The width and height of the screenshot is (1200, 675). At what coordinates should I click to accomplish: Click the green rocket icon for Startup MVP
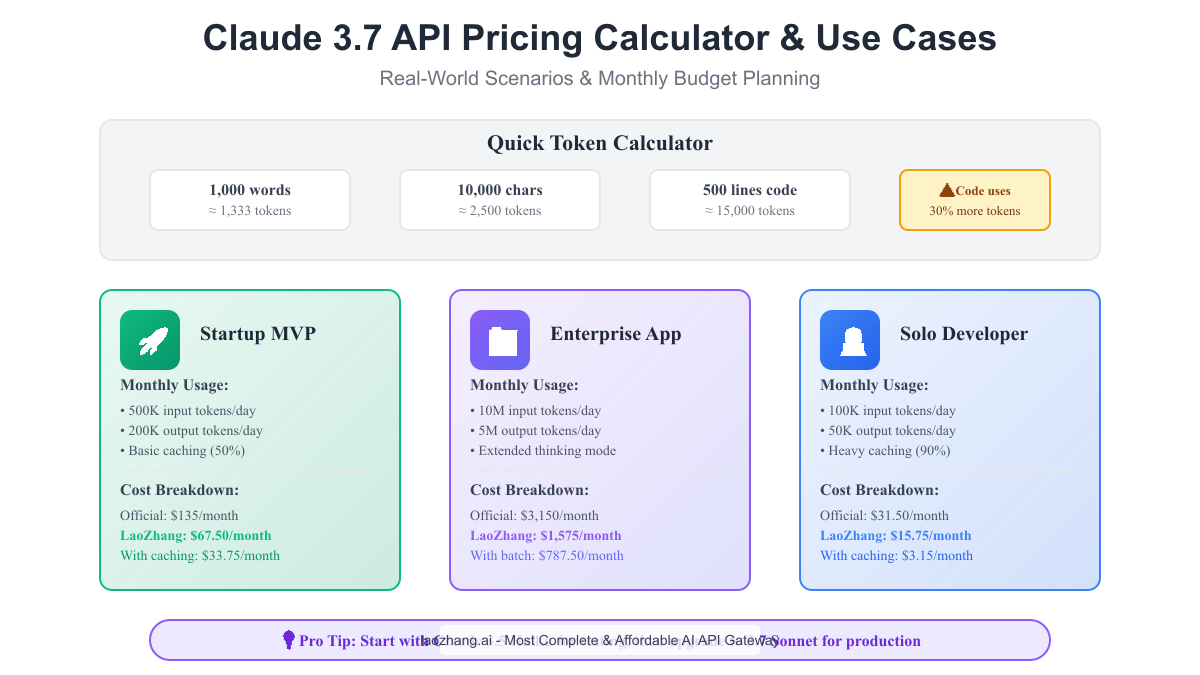150,340
